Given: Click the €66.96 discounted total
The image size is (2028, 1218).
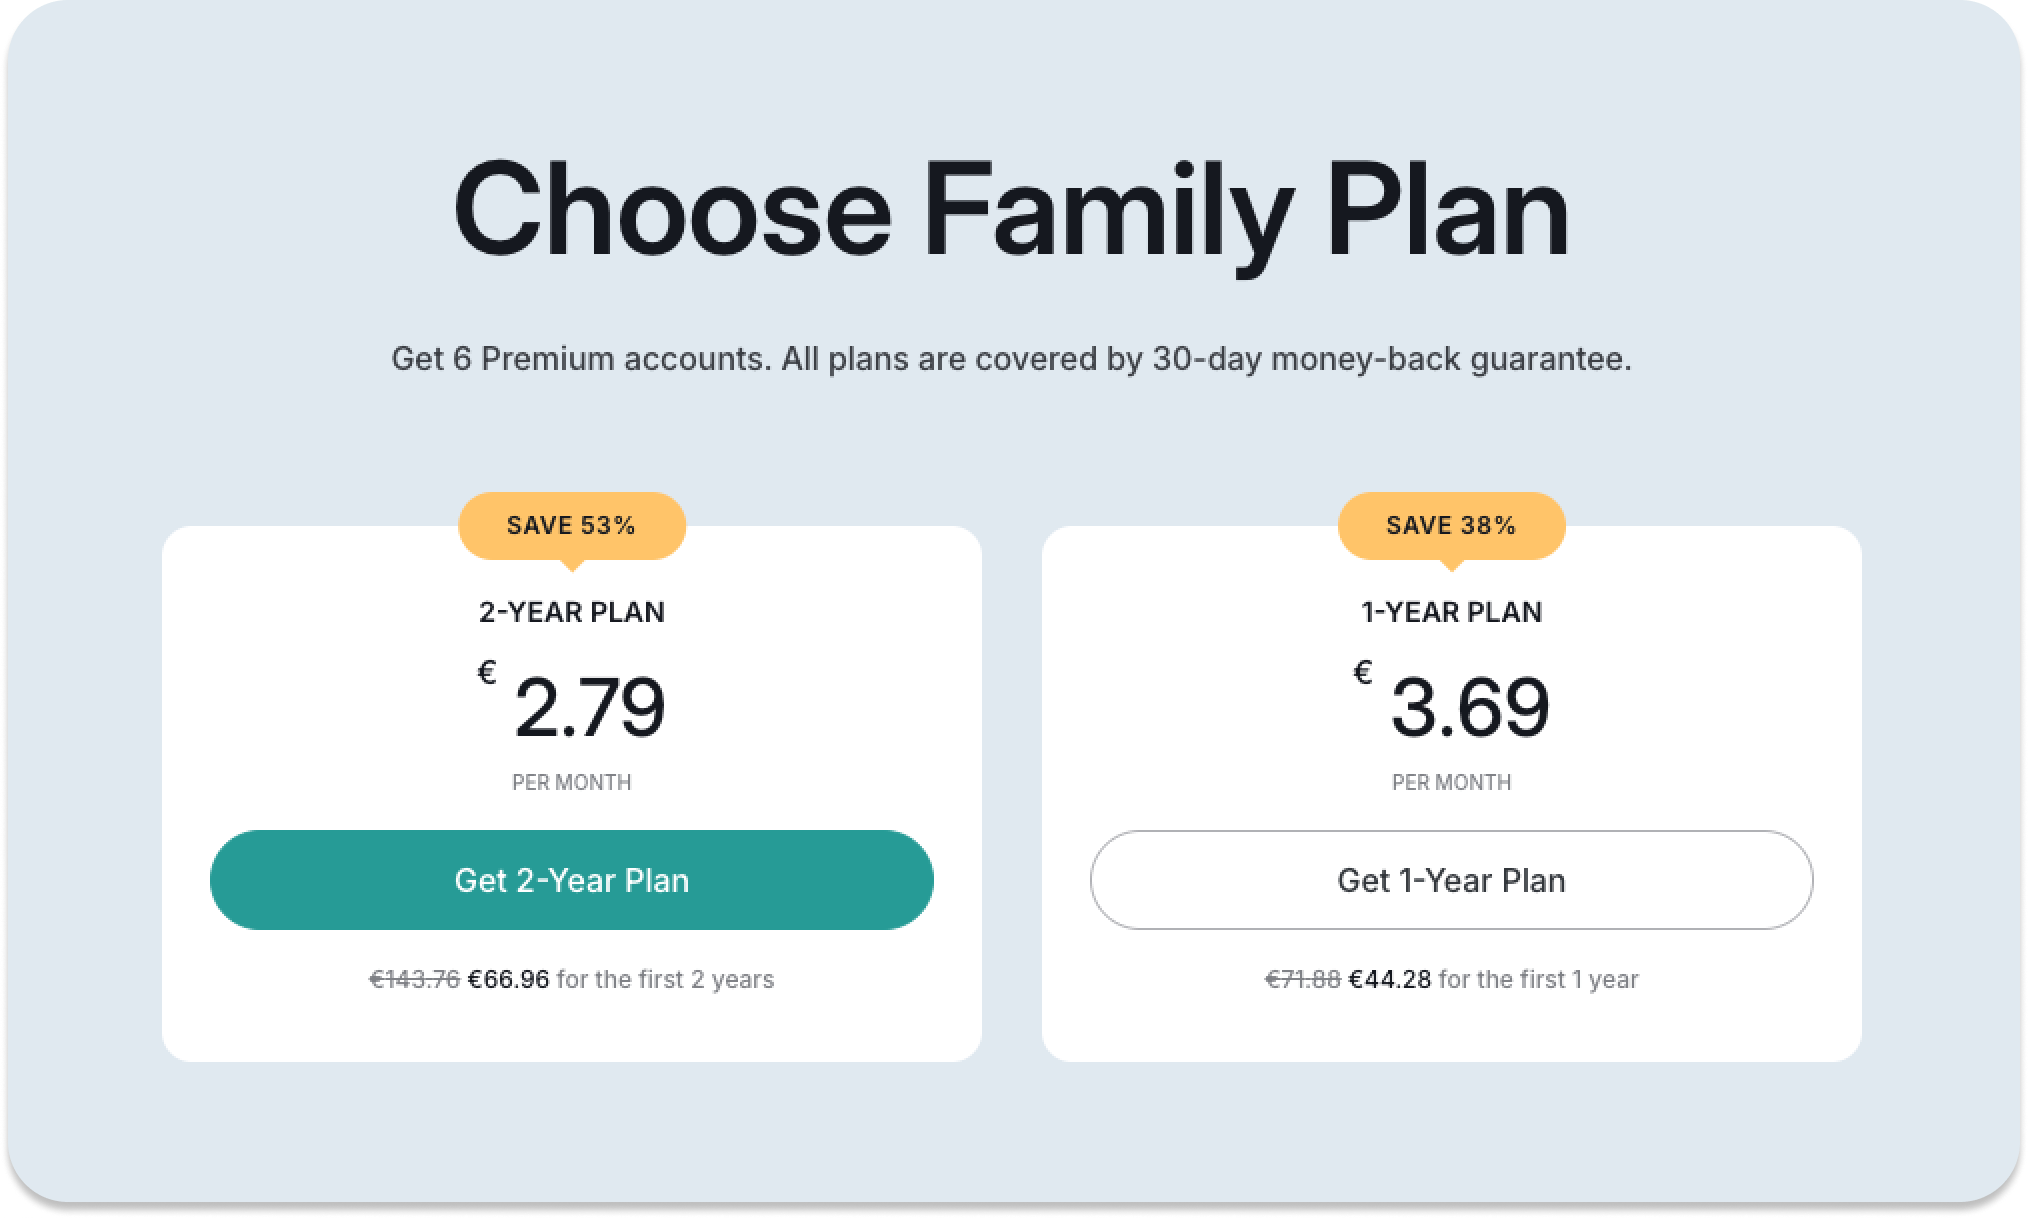Looking at the screenshot, I should pyautogui.click(x=509, y=979).
